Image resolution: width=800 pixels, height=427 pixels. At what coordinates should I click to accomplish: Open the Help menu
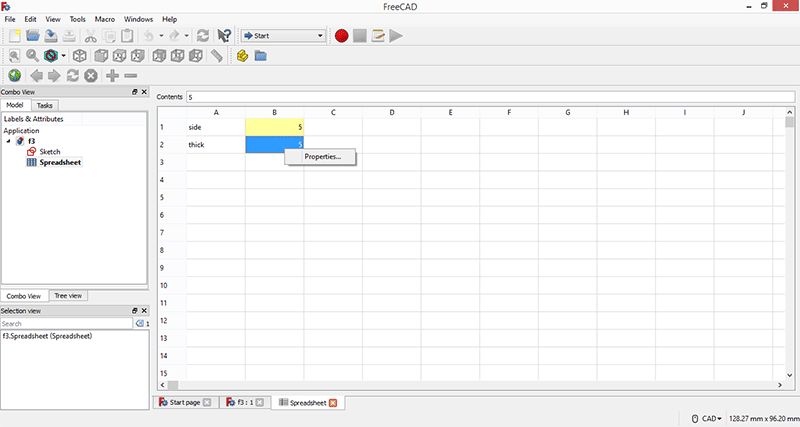pyautogui.click(x=169, y=19)
